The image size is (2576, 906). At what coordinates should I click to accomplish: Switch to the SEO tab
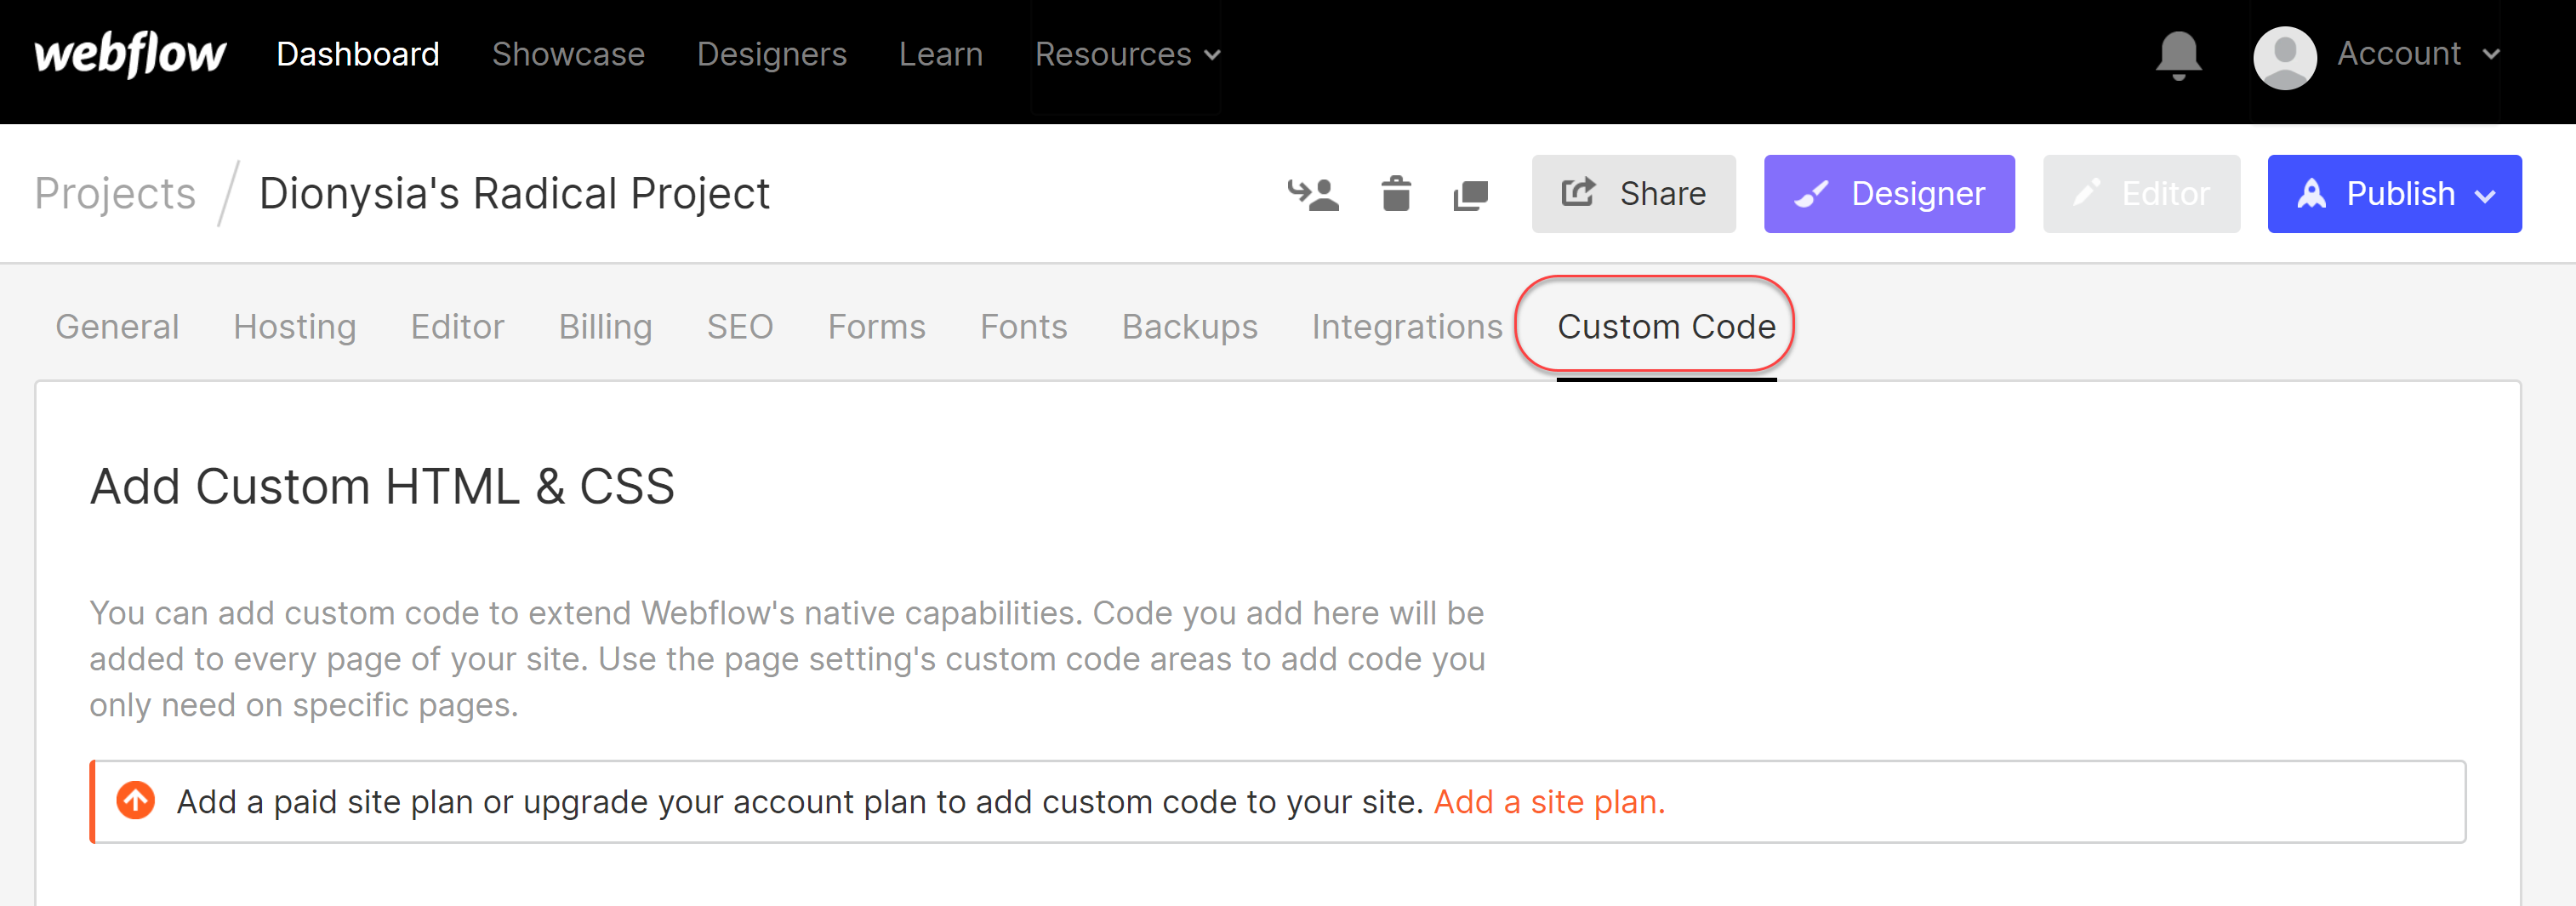[740, 327]
